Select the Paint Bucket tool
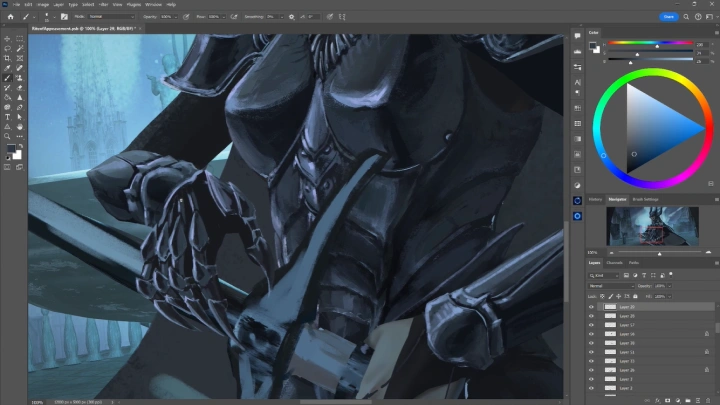The width and height of the screenshot is (720, 405). 7,97
